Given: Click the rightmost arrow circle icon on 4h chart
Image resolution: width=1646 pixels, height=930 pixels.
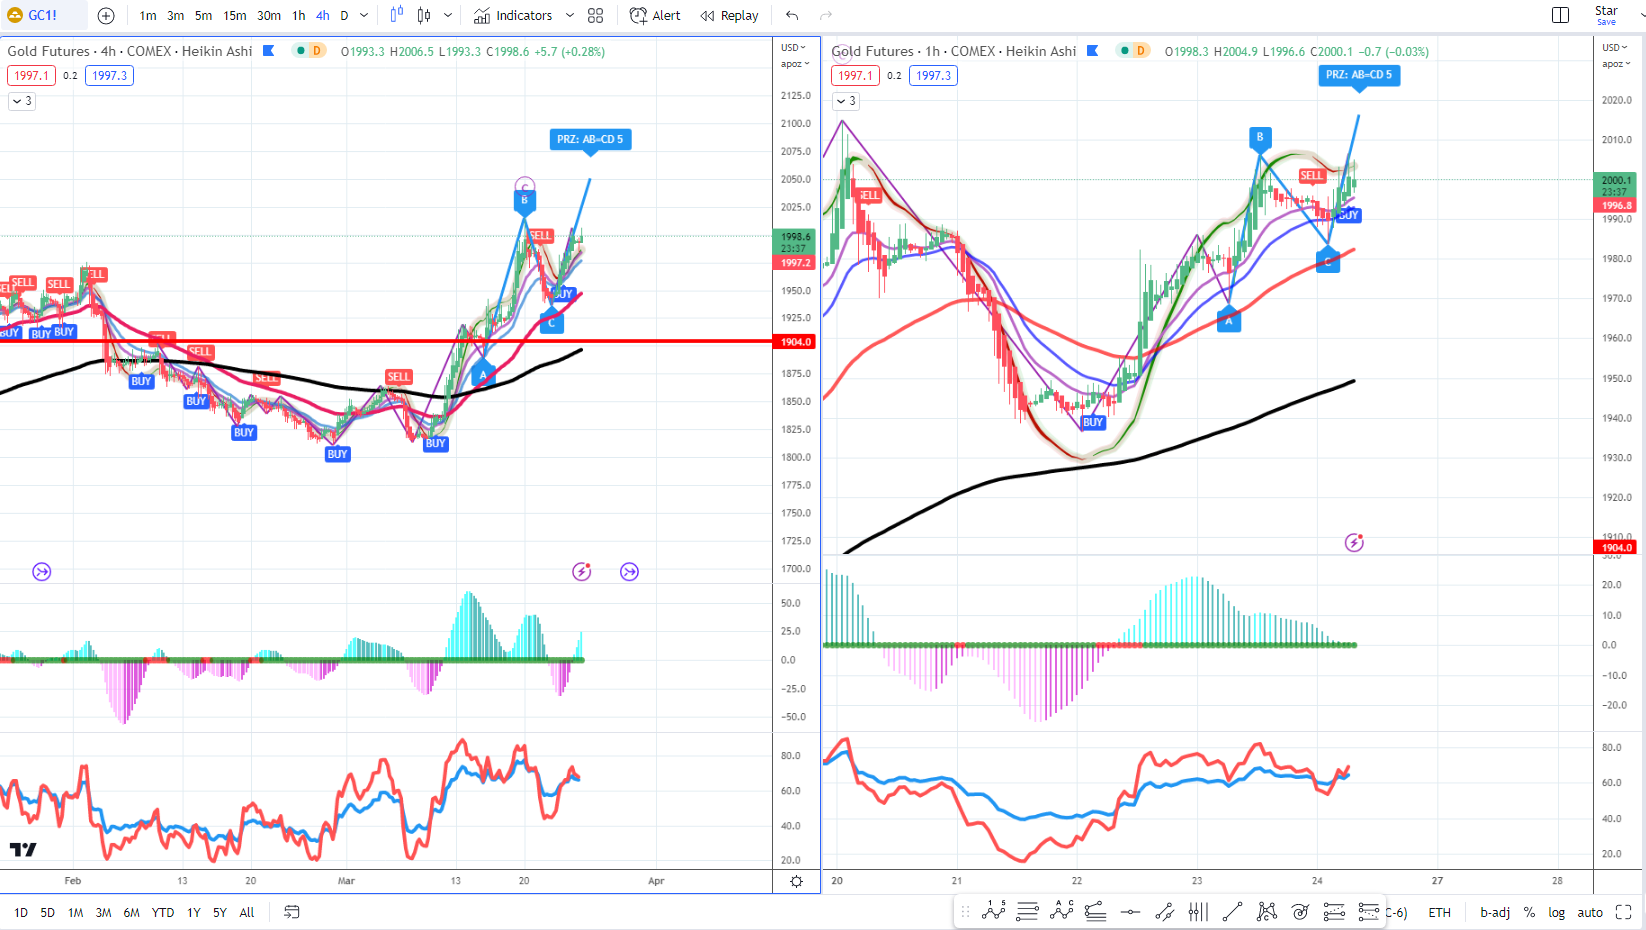Looking at the screenshot, I should [x=630, y=572].
